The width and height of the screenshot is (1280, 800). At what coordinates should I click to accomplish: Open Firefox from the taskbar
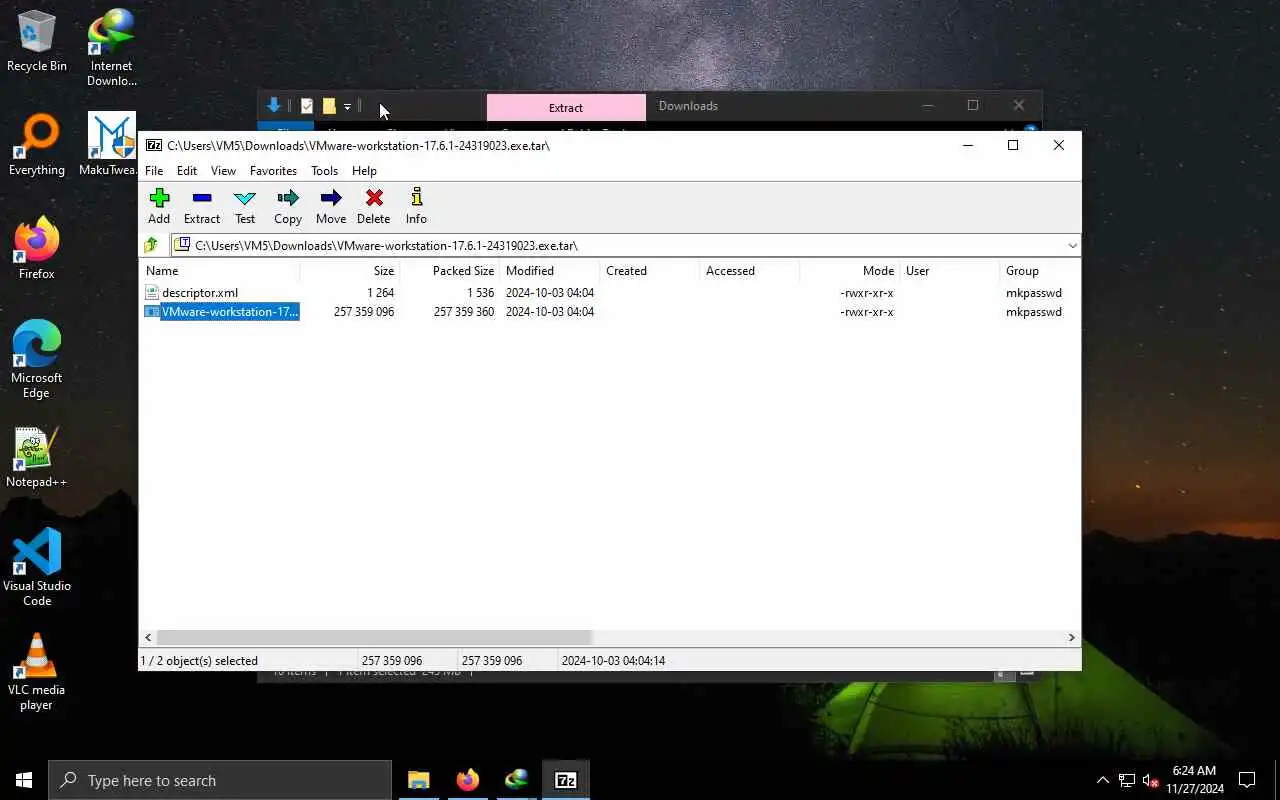click(x=467, y=780)
